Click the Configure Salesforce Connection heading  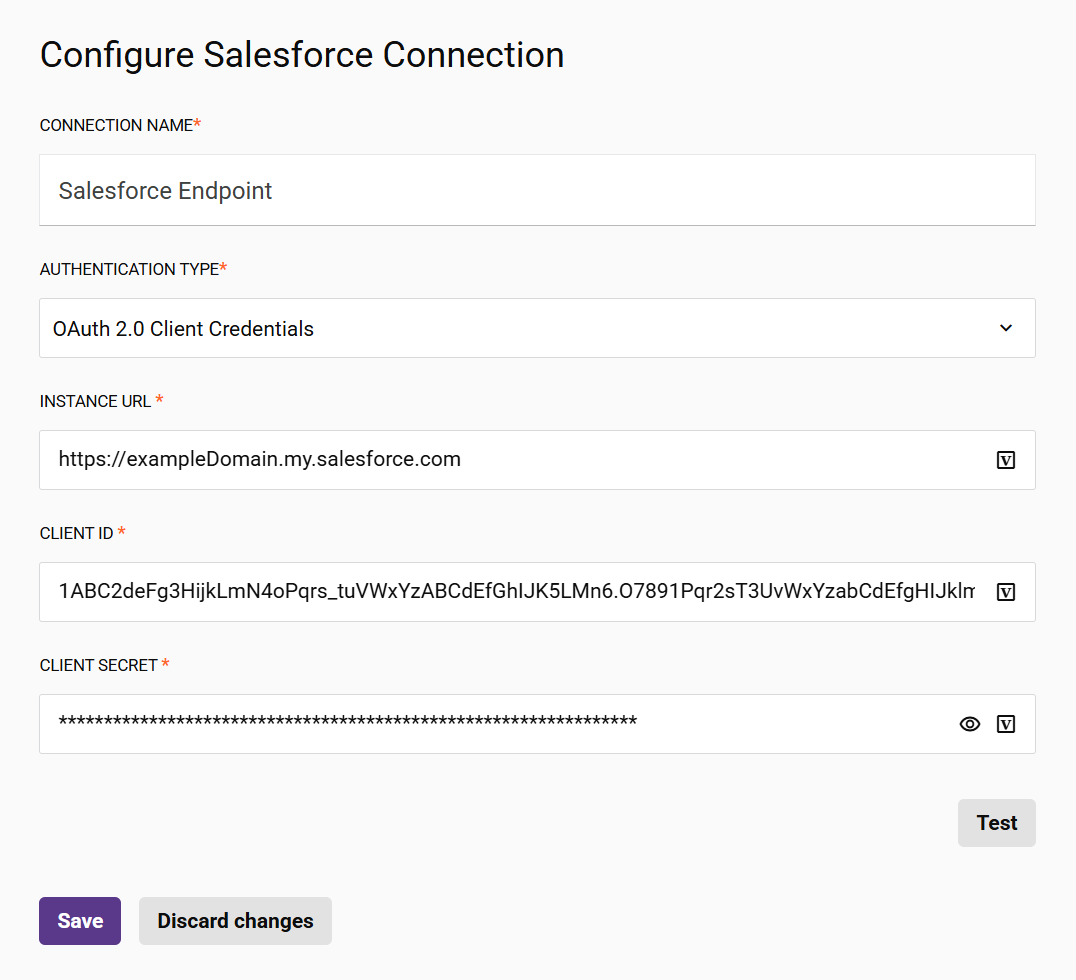[x=302, y=55]
